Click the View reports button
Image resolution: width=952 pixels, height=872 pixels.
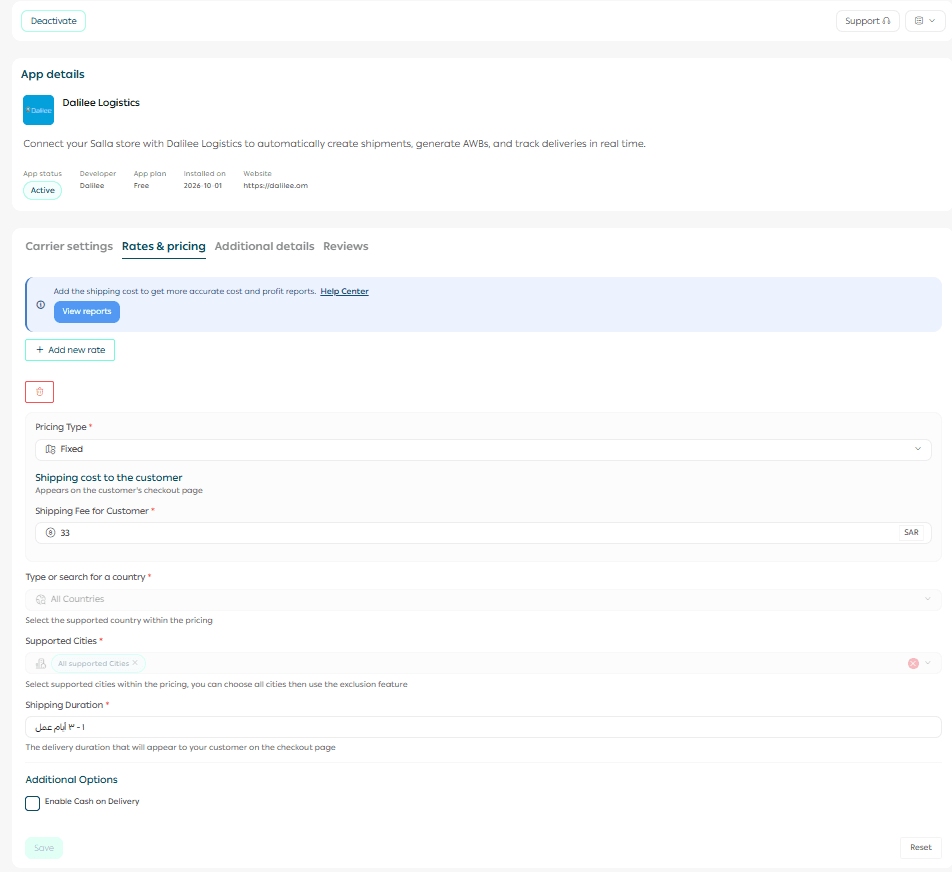[x=87, y=312]
